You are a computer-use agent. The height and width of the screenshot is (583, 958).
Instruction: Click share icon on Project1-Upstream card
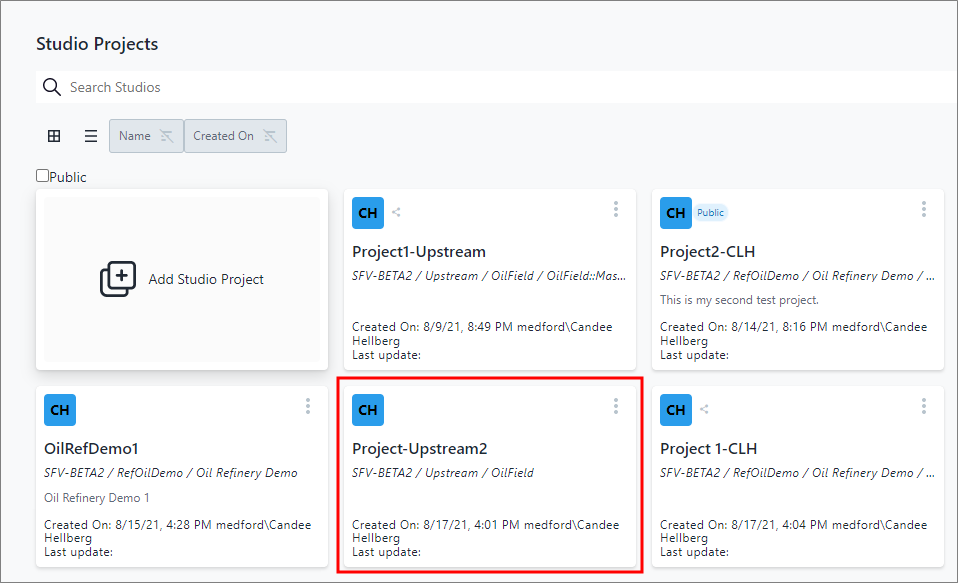[397, 212]
